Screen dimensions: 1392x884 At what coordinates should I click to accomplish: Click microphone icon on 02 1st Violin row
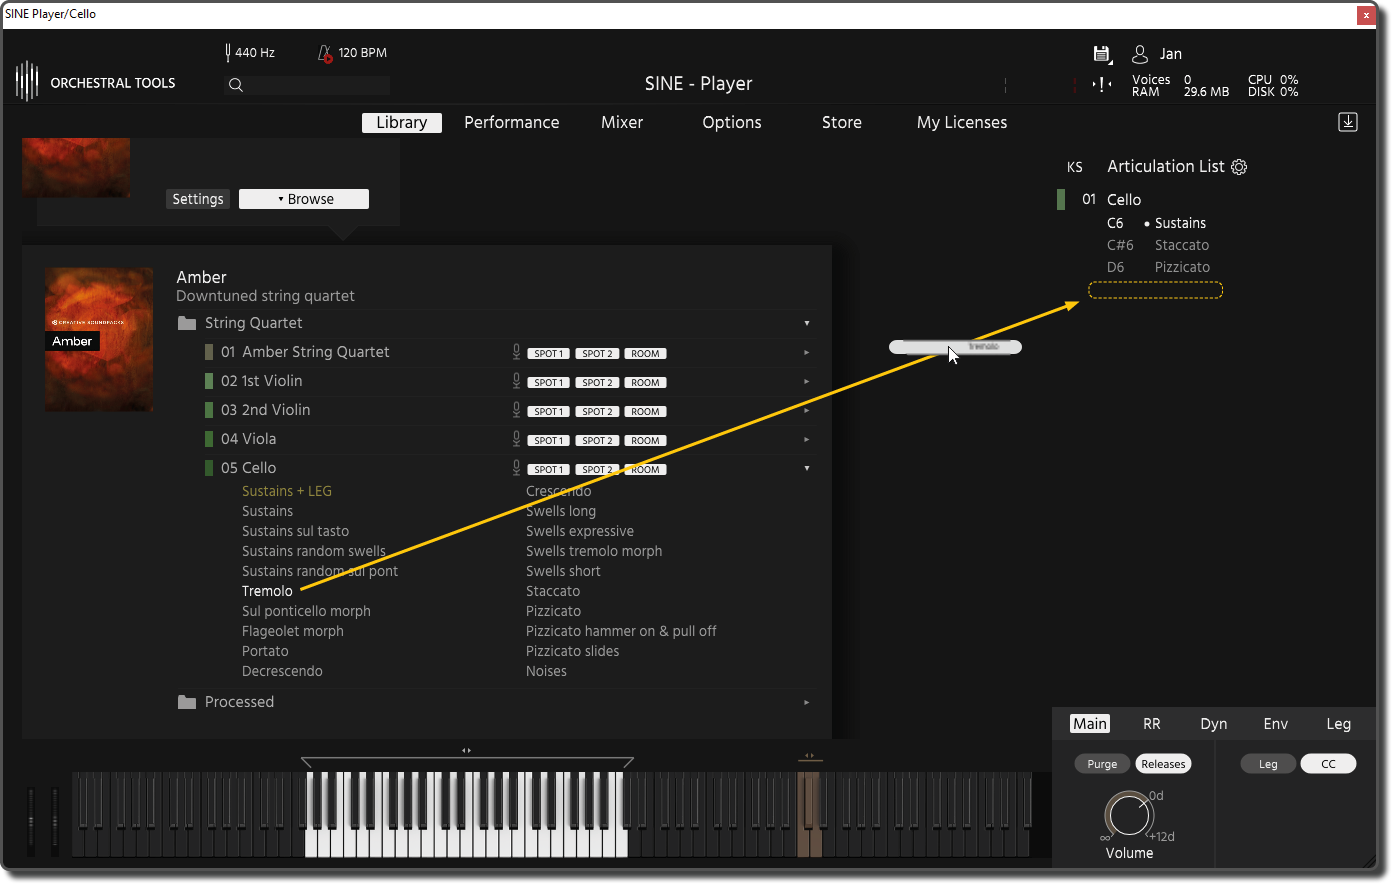pos(516,381)
